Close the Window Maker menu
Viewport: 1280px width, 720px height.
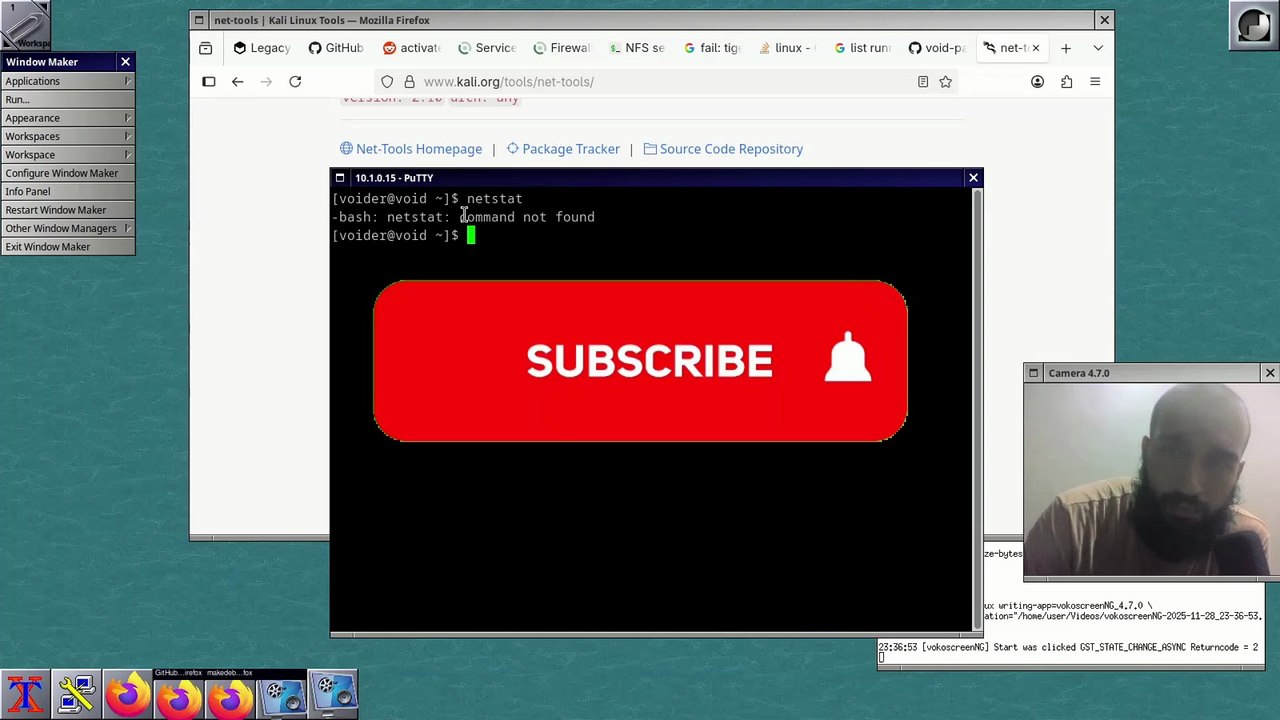[x=125, y=62]
